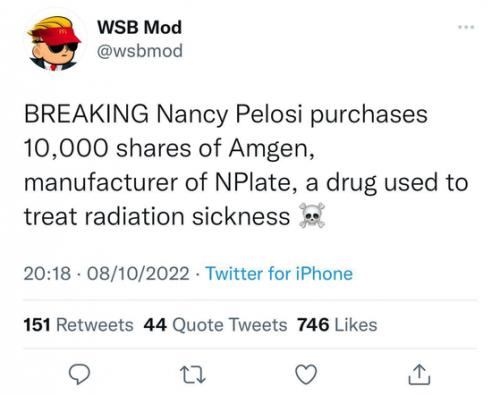Click the phrase radiation sickness

[x=187, y=217]
